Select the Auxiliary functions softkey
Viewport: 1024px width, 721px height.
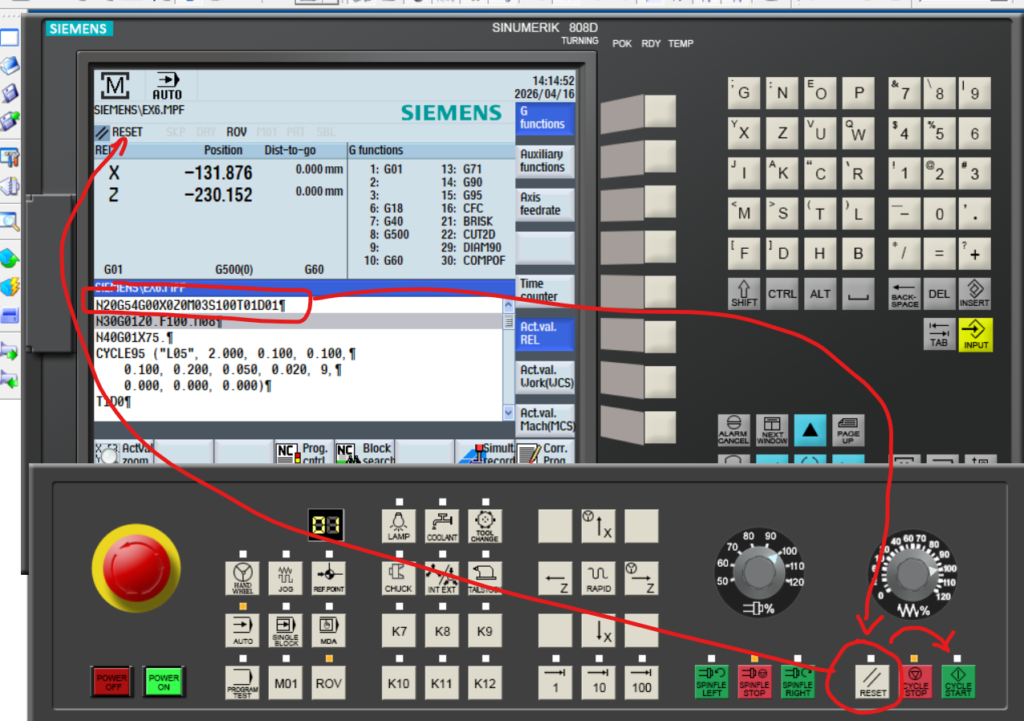[545, 161]
